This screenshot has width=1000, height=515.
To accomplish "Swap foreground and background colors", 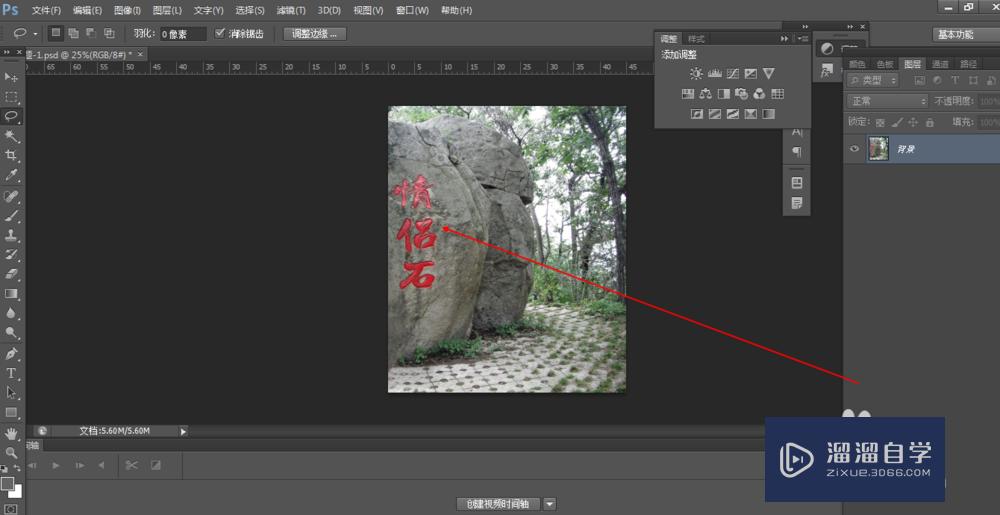I will point(18,468).
